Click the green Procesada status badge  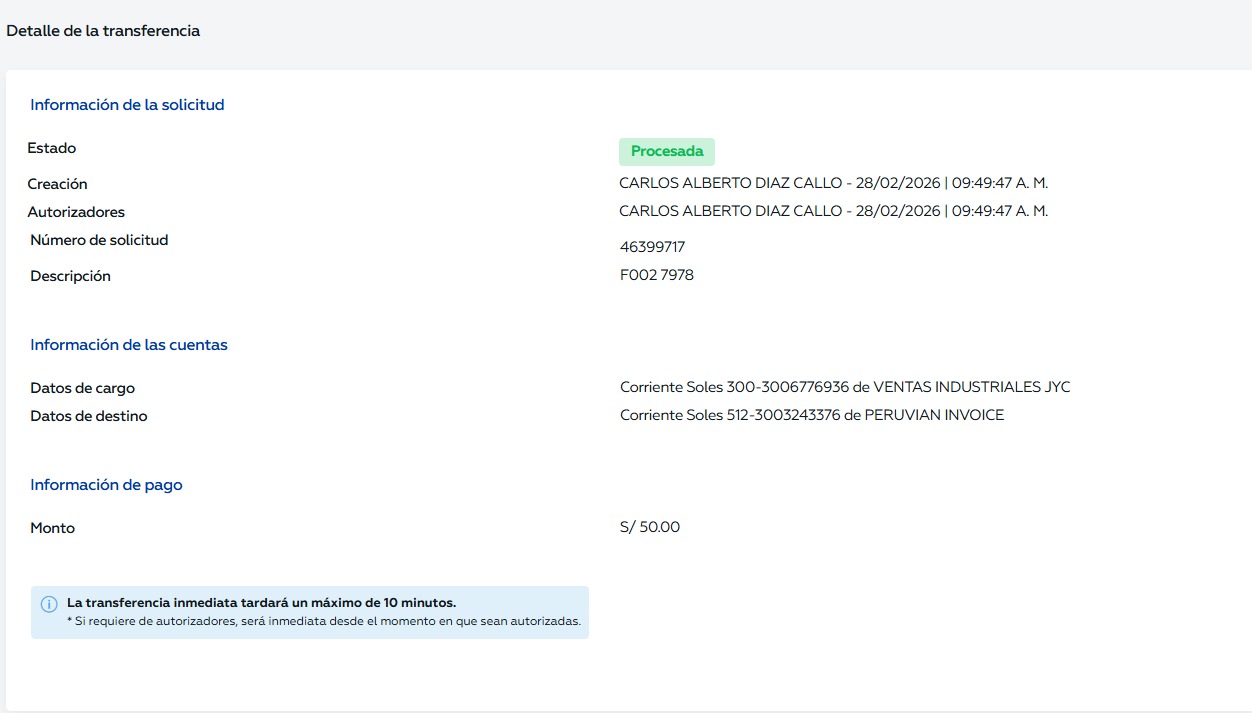point(666,152)
